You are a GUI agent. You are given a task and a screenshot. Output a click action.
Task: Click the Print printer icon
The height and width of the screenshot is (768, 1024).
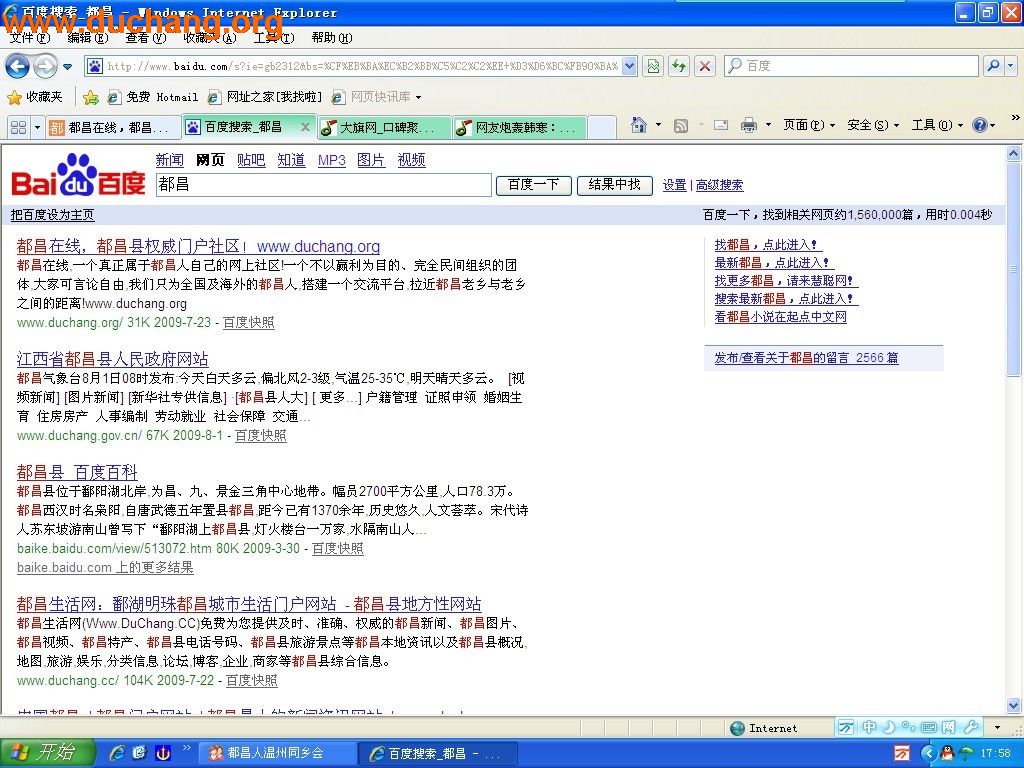pos(748,125)
